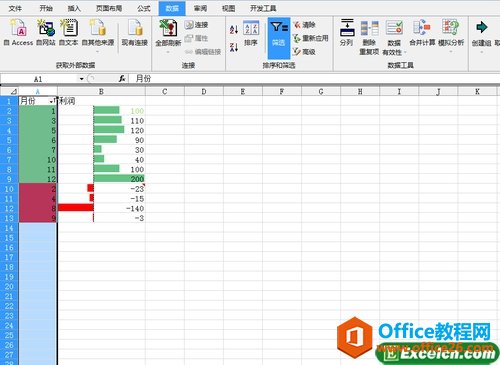Click cell with value -140

click(101, 208)
